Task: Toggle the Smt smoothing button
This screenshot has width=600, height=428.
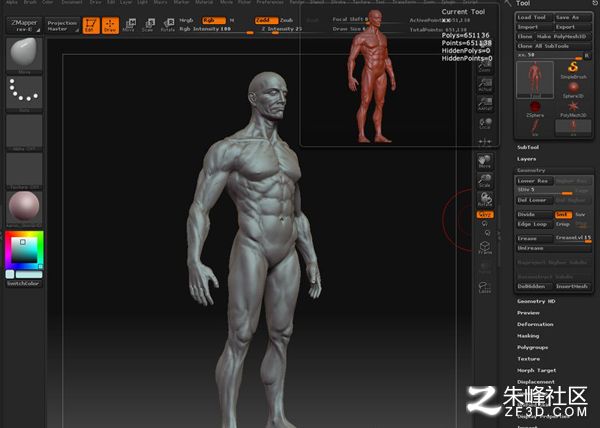Action: [563, 215]
